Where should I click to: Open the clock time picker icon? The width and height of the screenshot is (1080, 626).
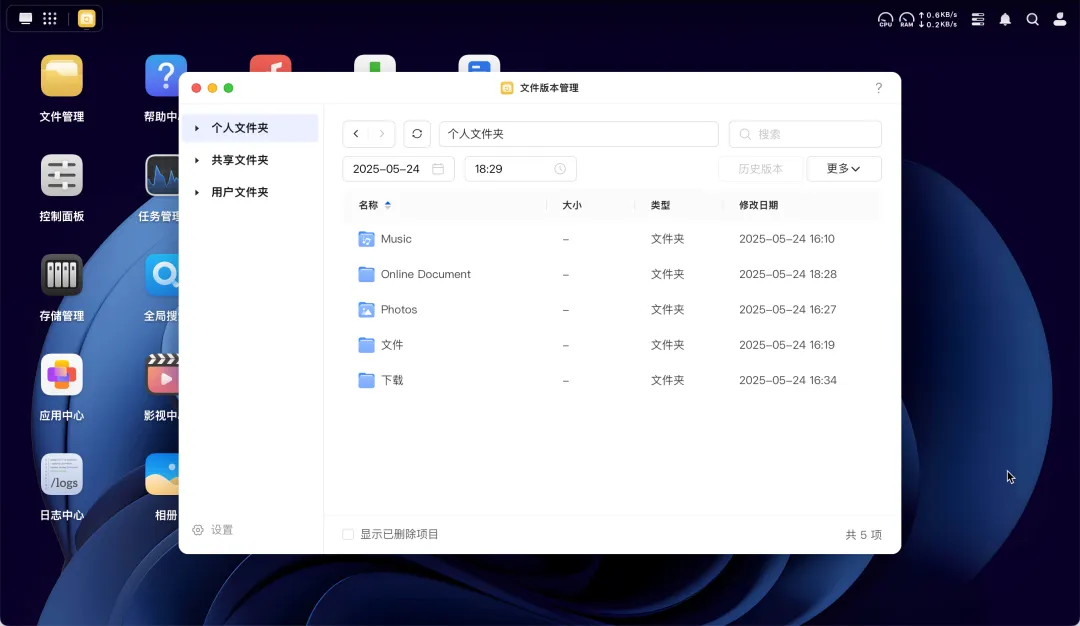tap(560, 169)
